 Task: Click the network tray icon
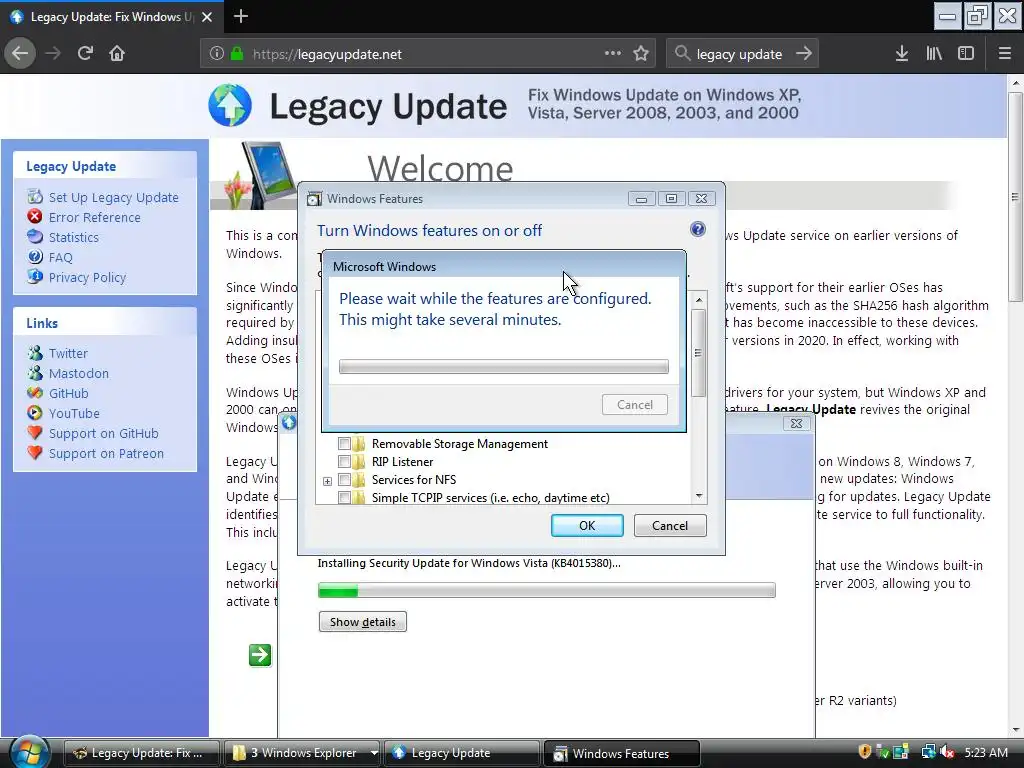927,752
